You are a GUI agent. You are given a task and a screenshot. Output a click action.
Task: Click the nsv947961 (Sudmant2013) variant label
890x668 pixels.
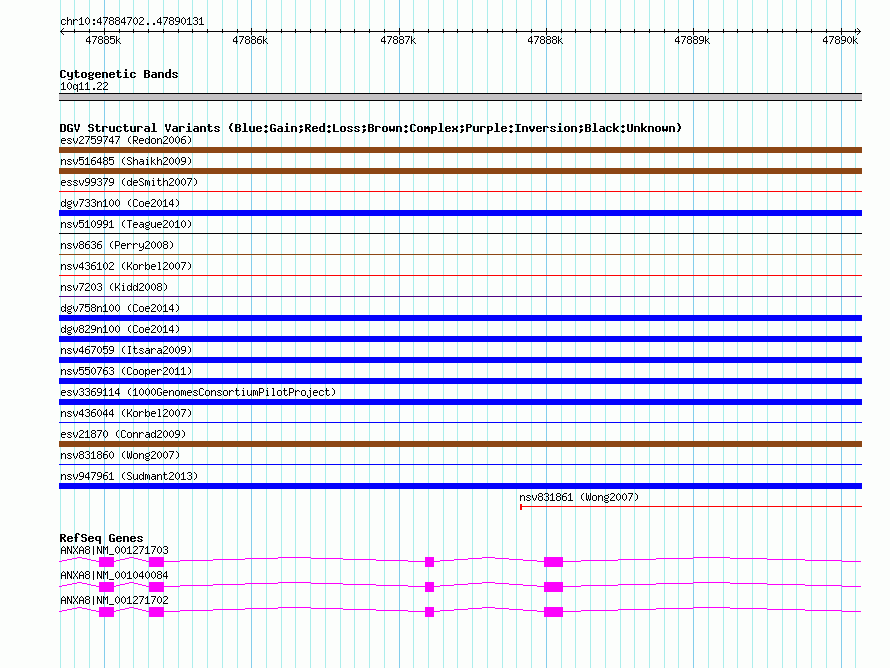click(x=129, y=476)
